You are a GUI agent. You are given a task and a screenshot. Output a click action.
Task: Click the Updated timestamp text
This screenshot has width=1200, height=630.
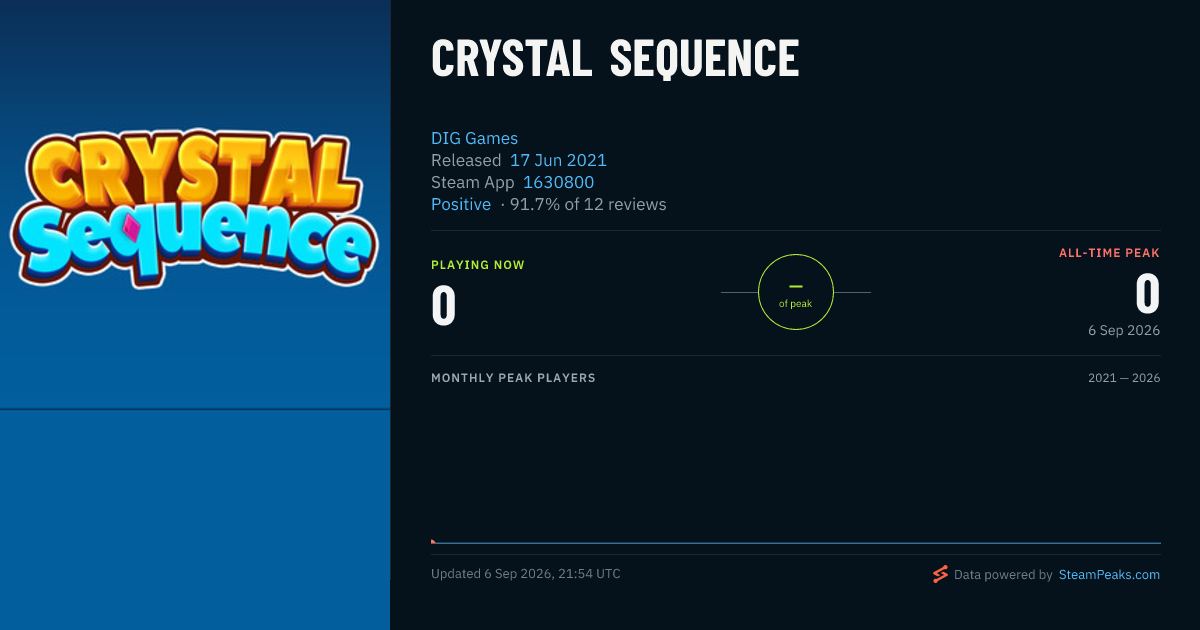click(526, 574)
